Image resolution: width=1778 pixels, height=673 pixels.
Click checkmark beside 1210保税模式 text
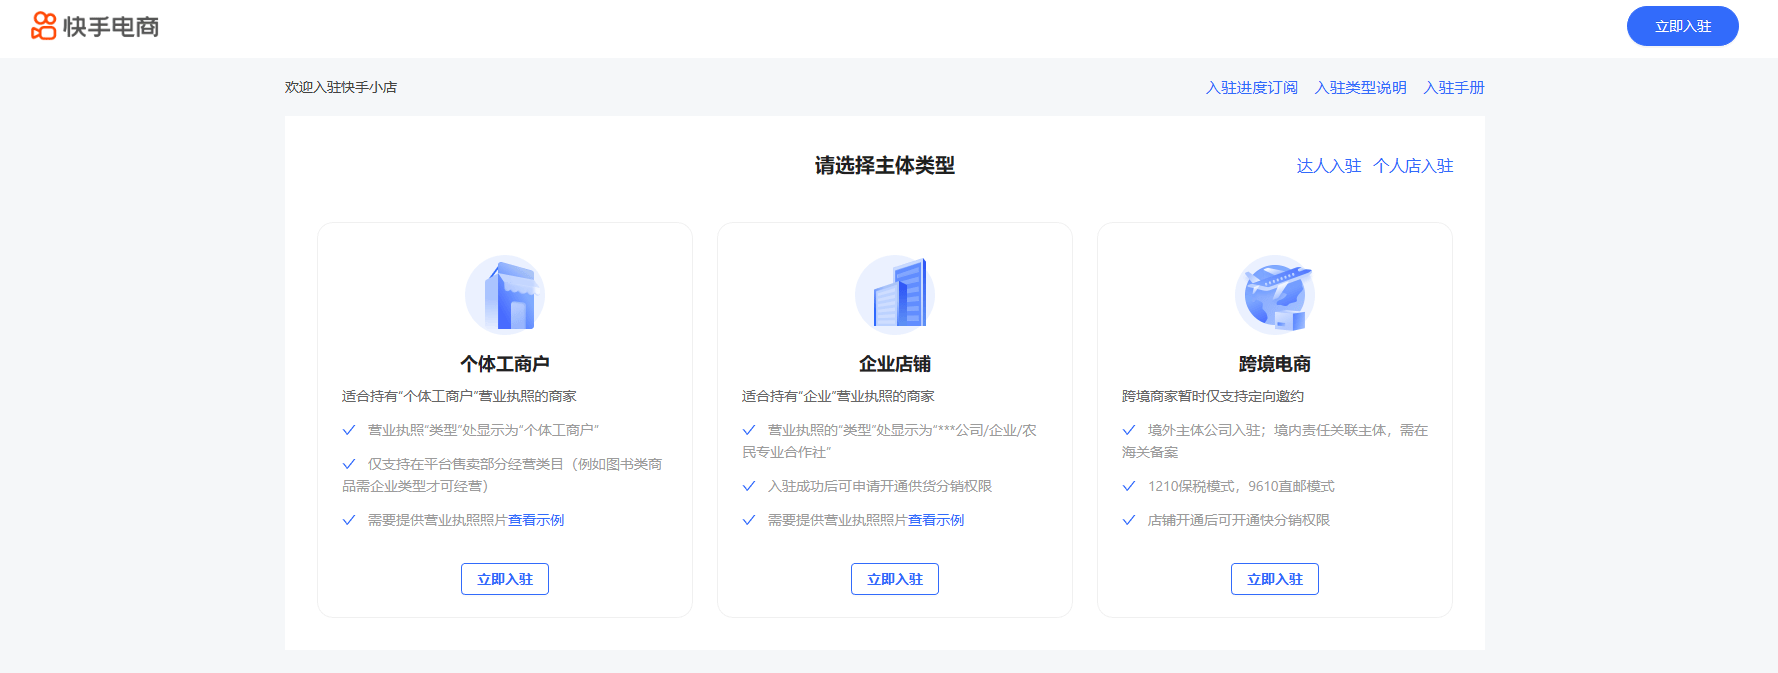tap(1129, 486)
